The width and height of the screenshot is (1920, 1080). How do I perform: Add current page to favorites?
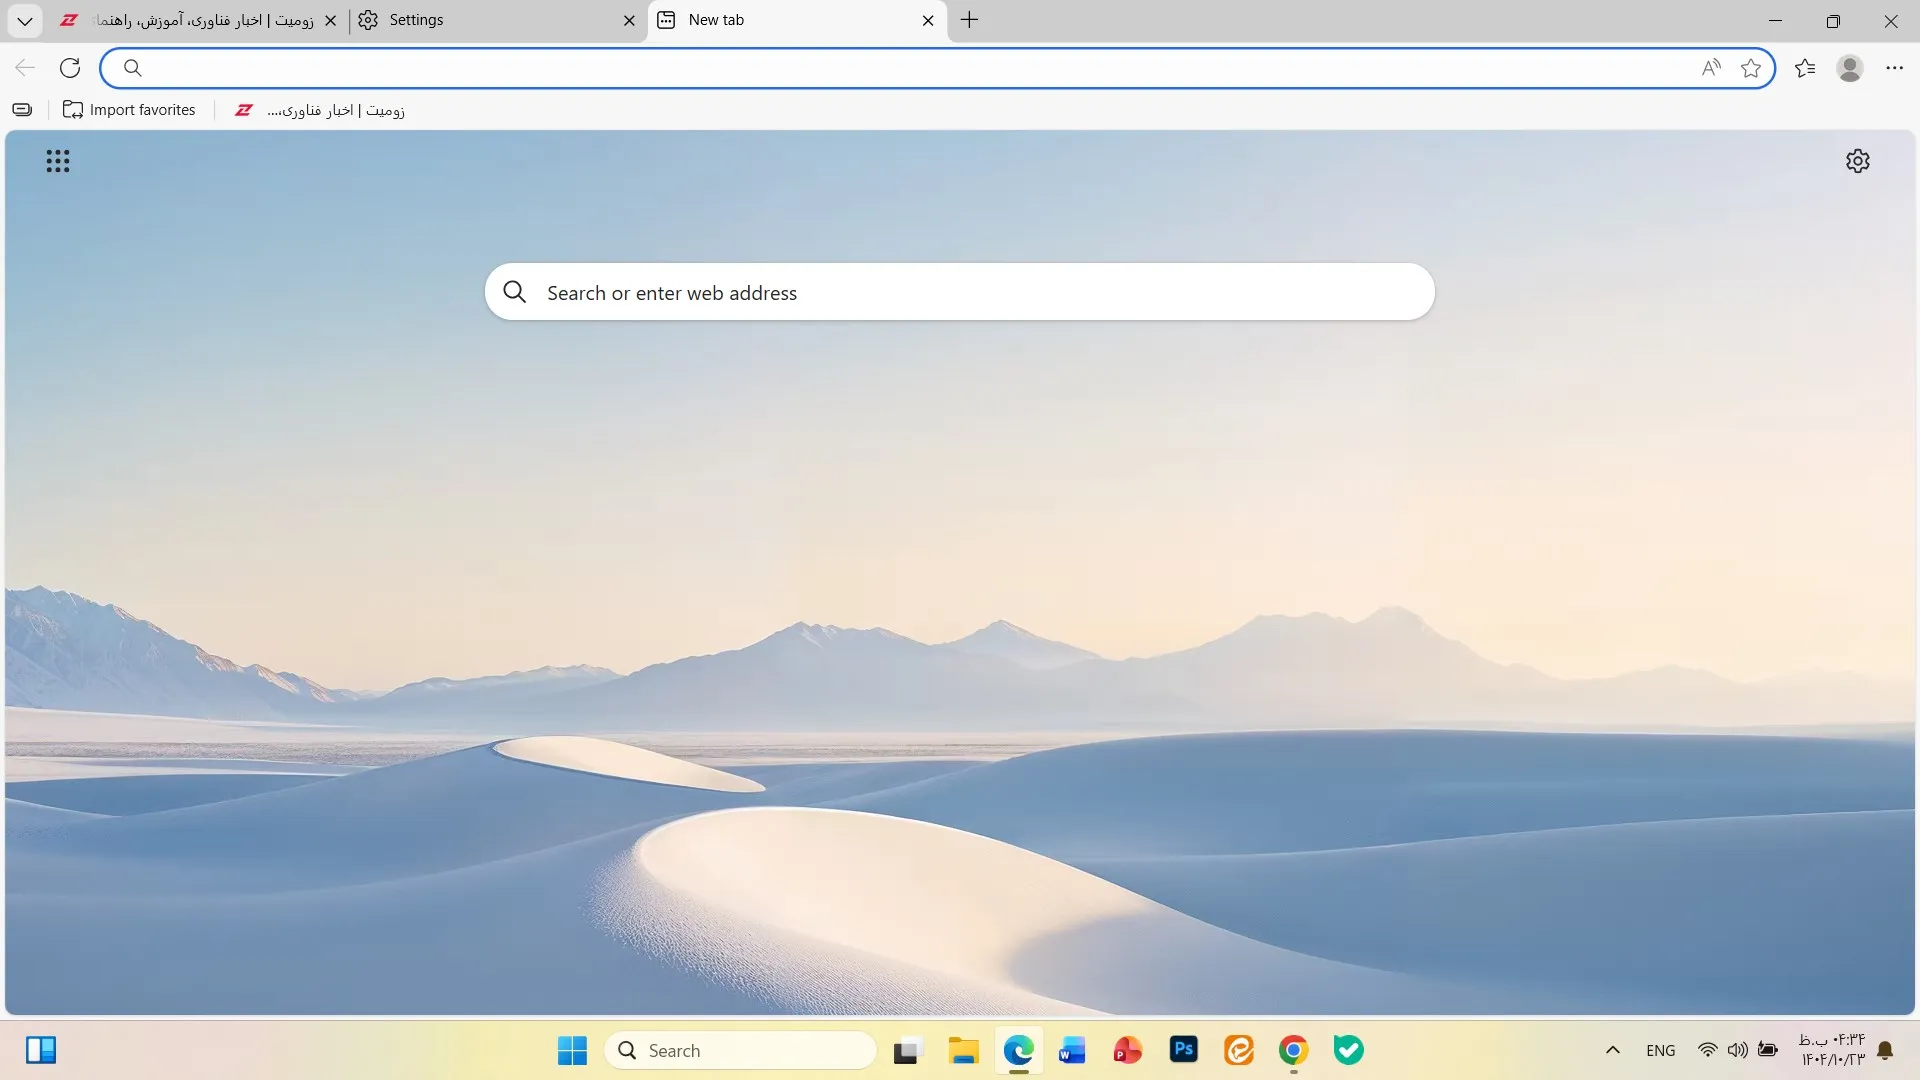pos(1752,67)
